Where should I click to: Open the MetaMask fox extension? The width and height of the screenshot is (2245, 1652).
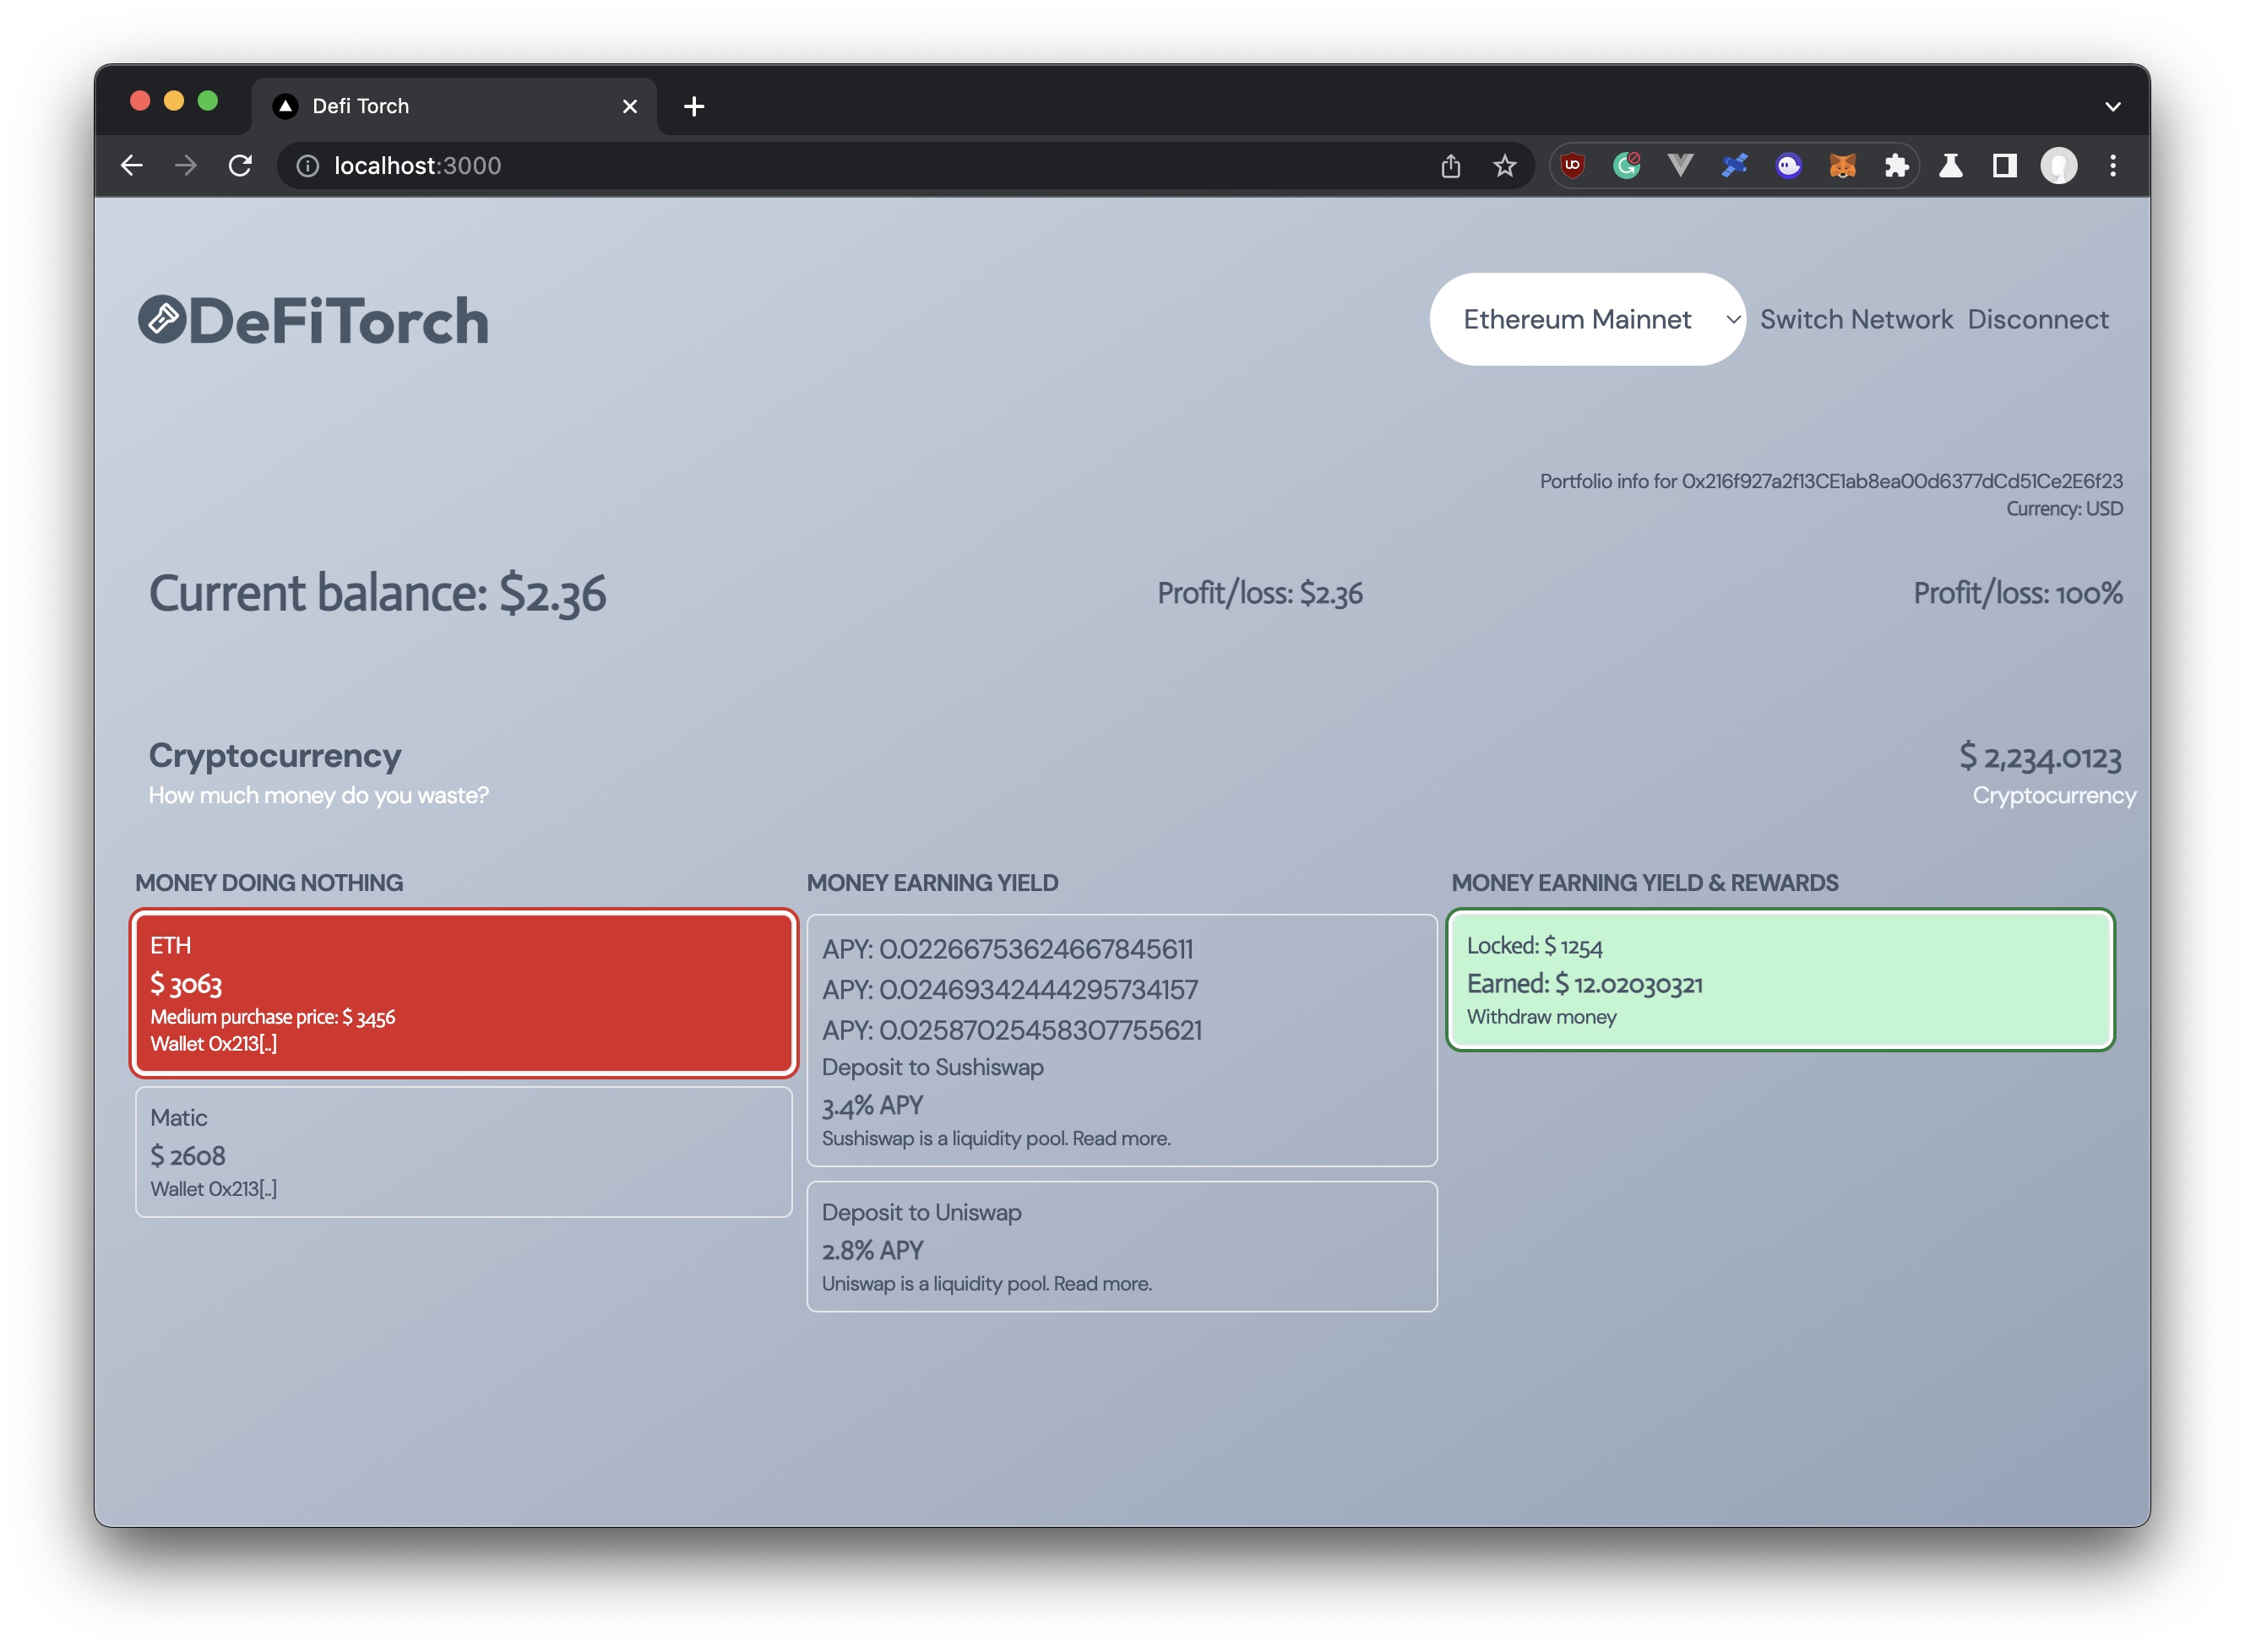1843,165
